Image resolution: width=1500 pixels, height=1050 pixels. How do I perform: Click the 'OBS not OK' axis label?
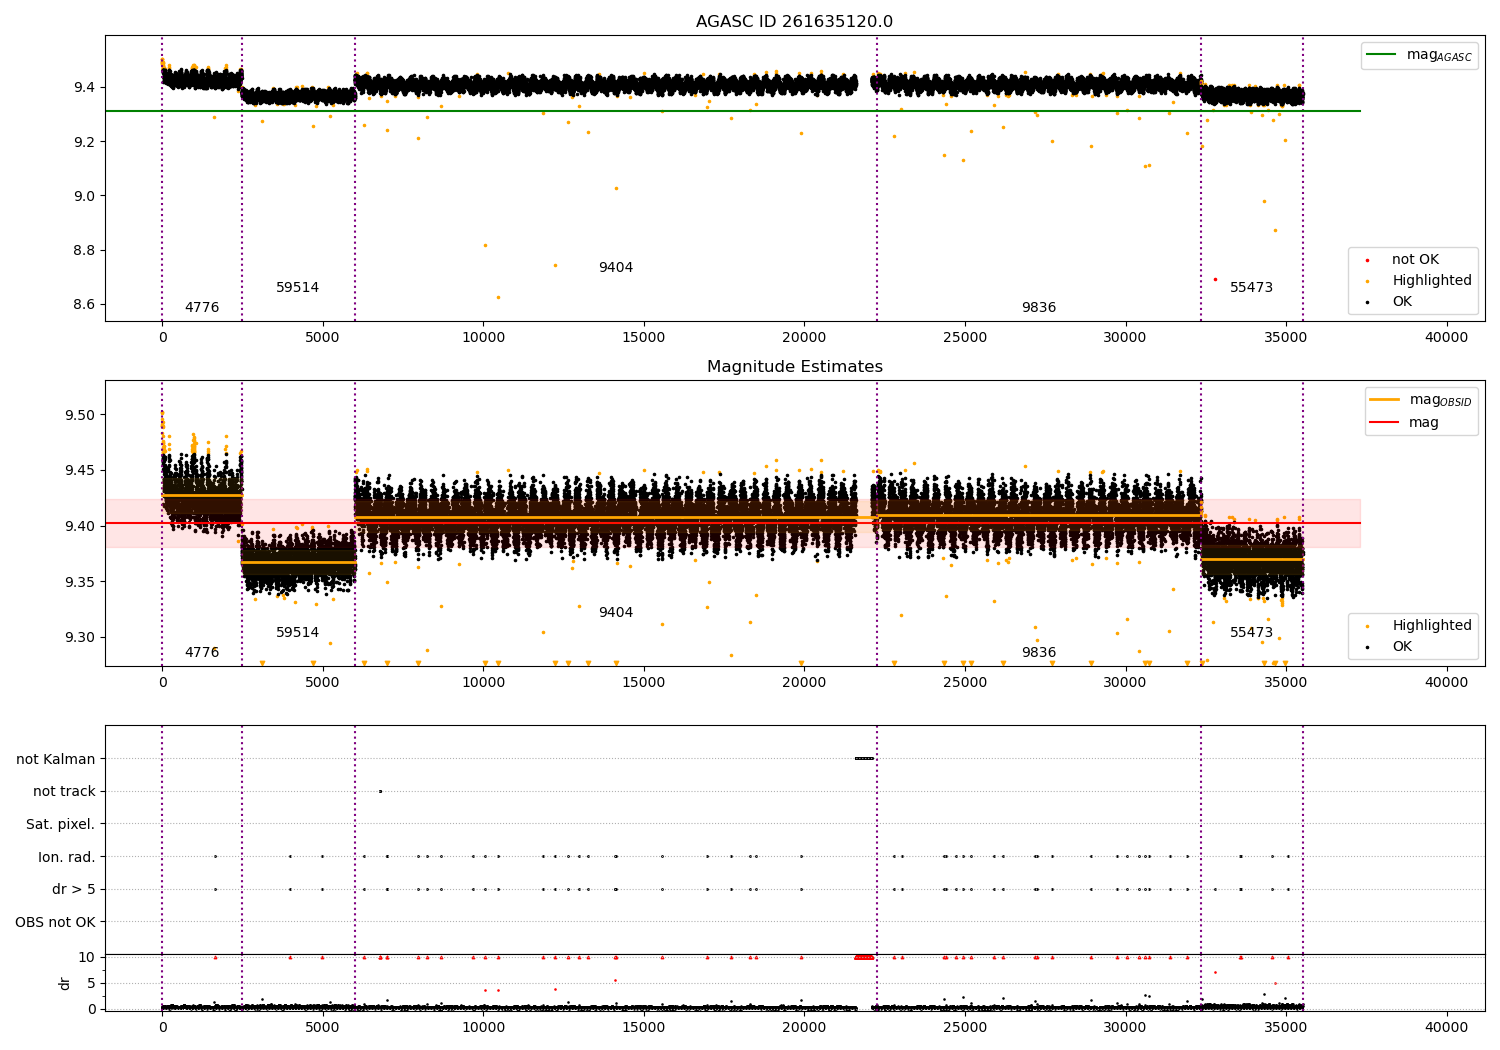56,922
